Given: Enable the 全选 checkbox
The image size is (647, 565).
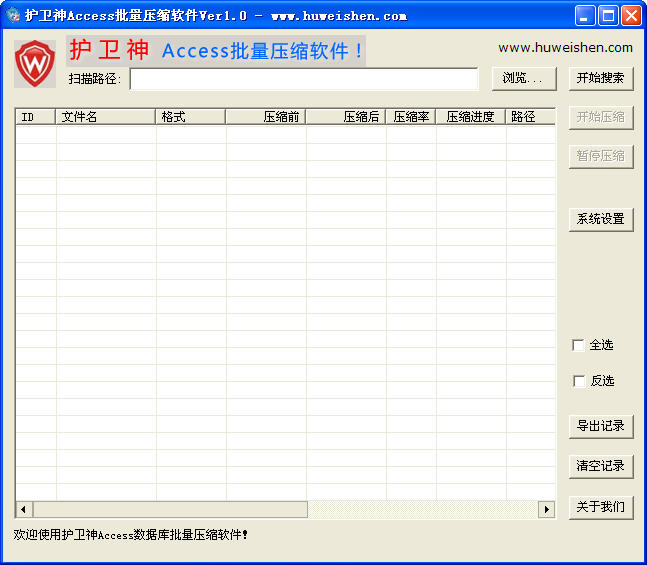Looking at the screenshot, I should 578,345.
